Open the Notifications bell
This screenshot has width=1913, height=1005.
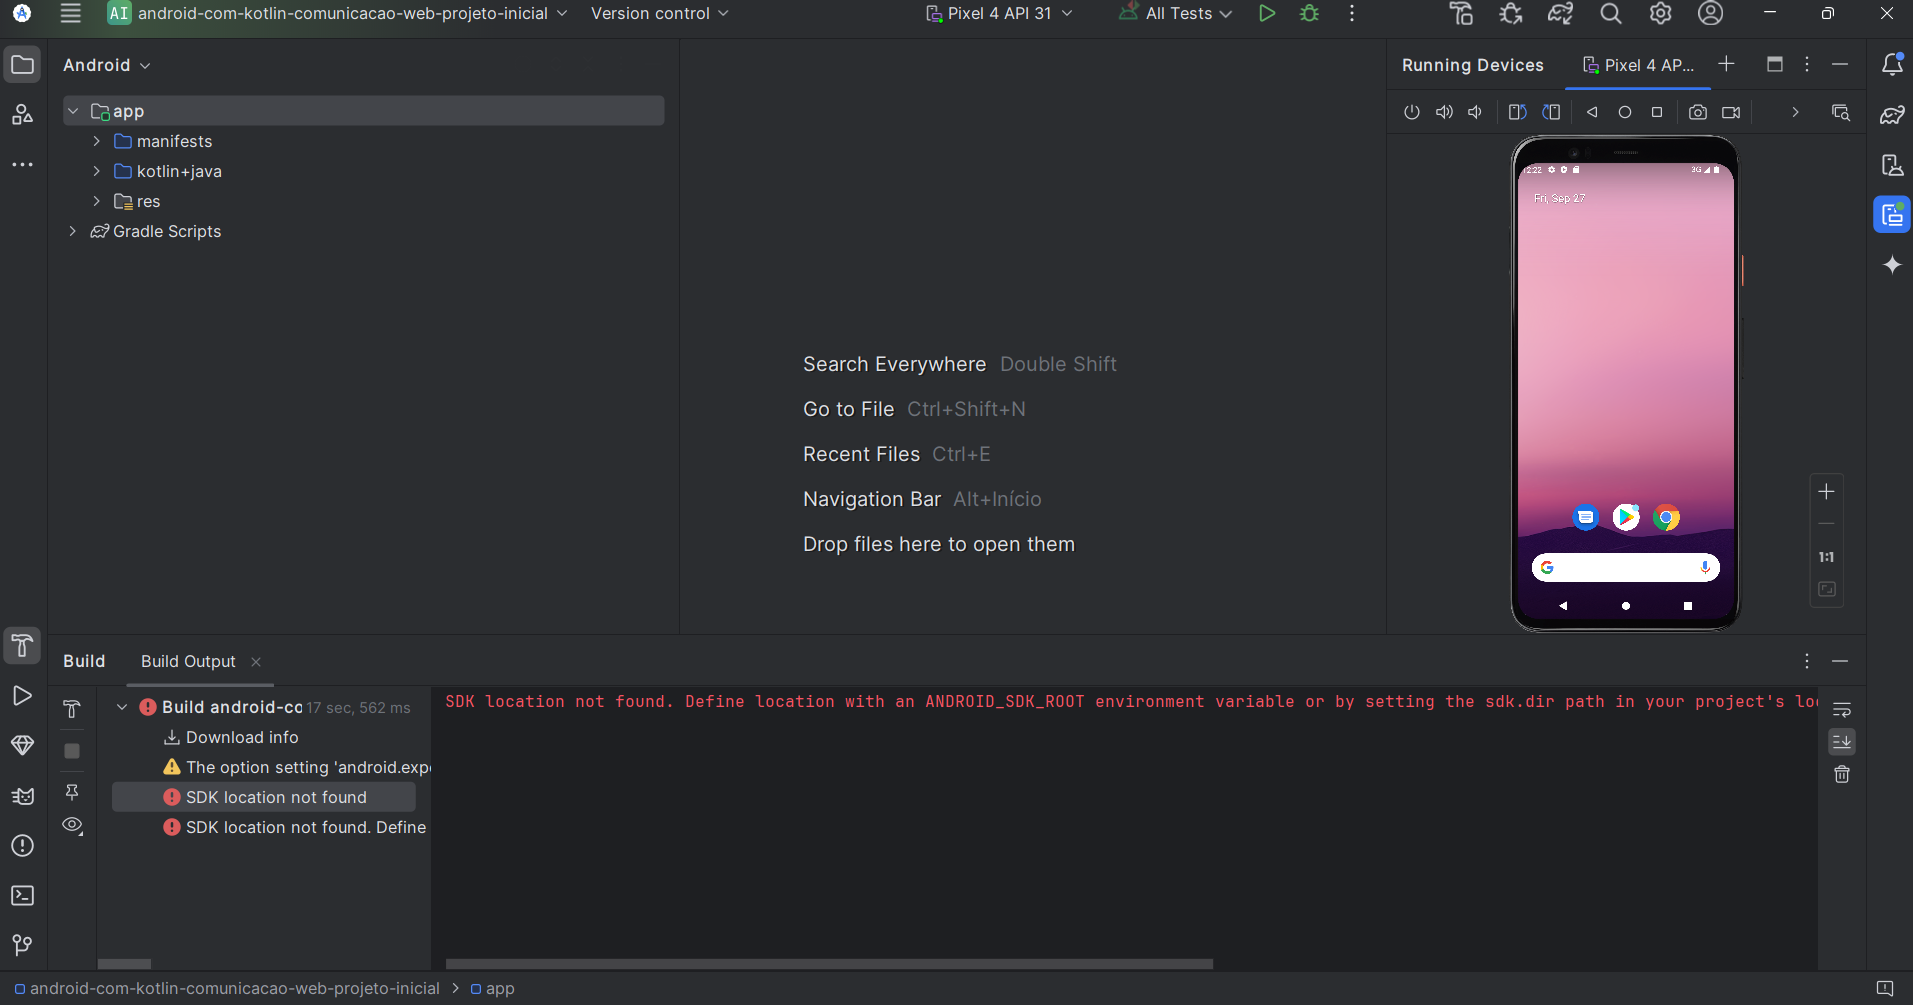point(1892,64)
